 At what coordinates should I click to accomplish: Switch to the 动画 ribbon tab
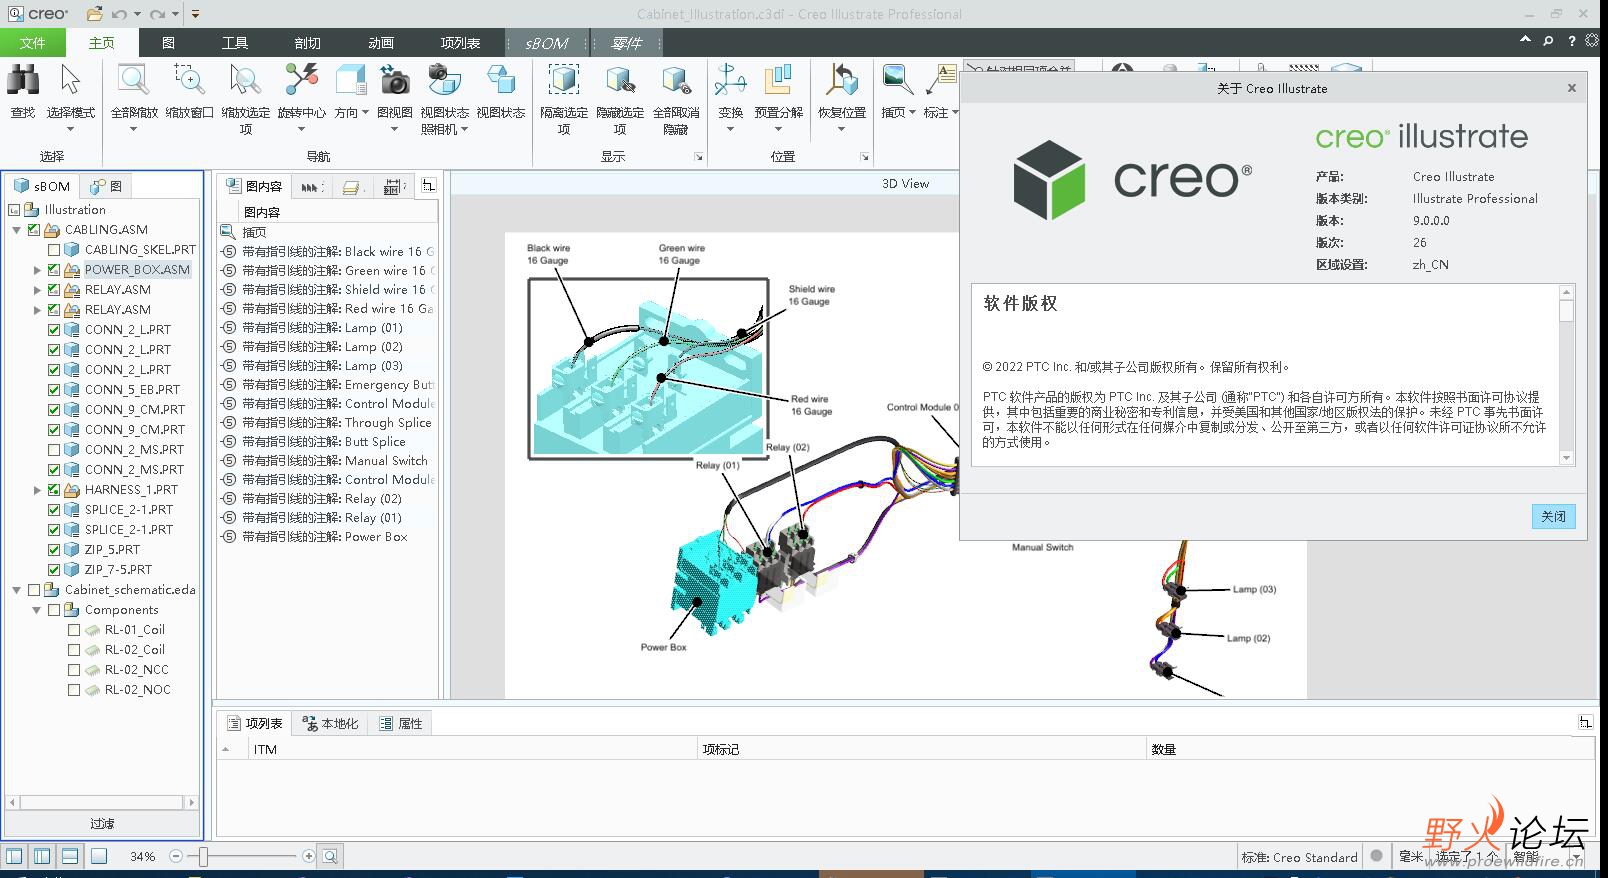381,43
